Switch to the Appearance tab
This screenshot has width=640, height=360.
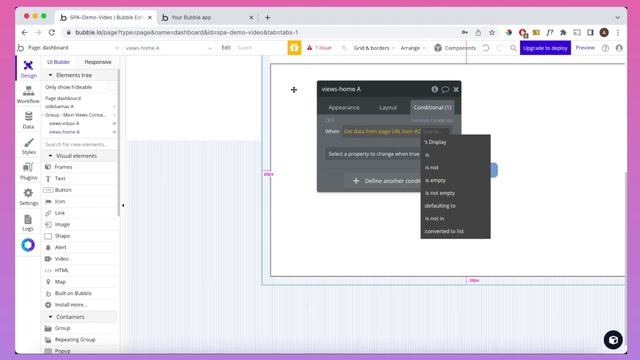tap(344, 107)
